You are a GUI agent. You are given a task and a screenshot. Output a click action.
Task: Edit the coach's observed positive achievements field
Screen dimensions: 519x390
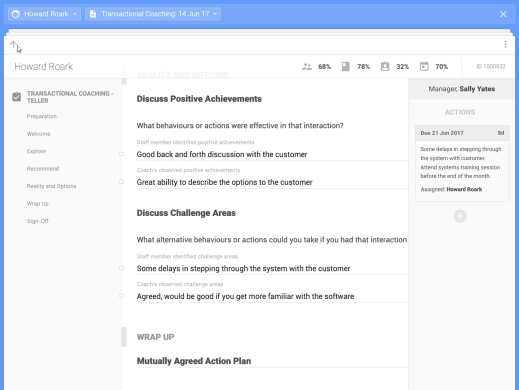[x=272, y=182]
